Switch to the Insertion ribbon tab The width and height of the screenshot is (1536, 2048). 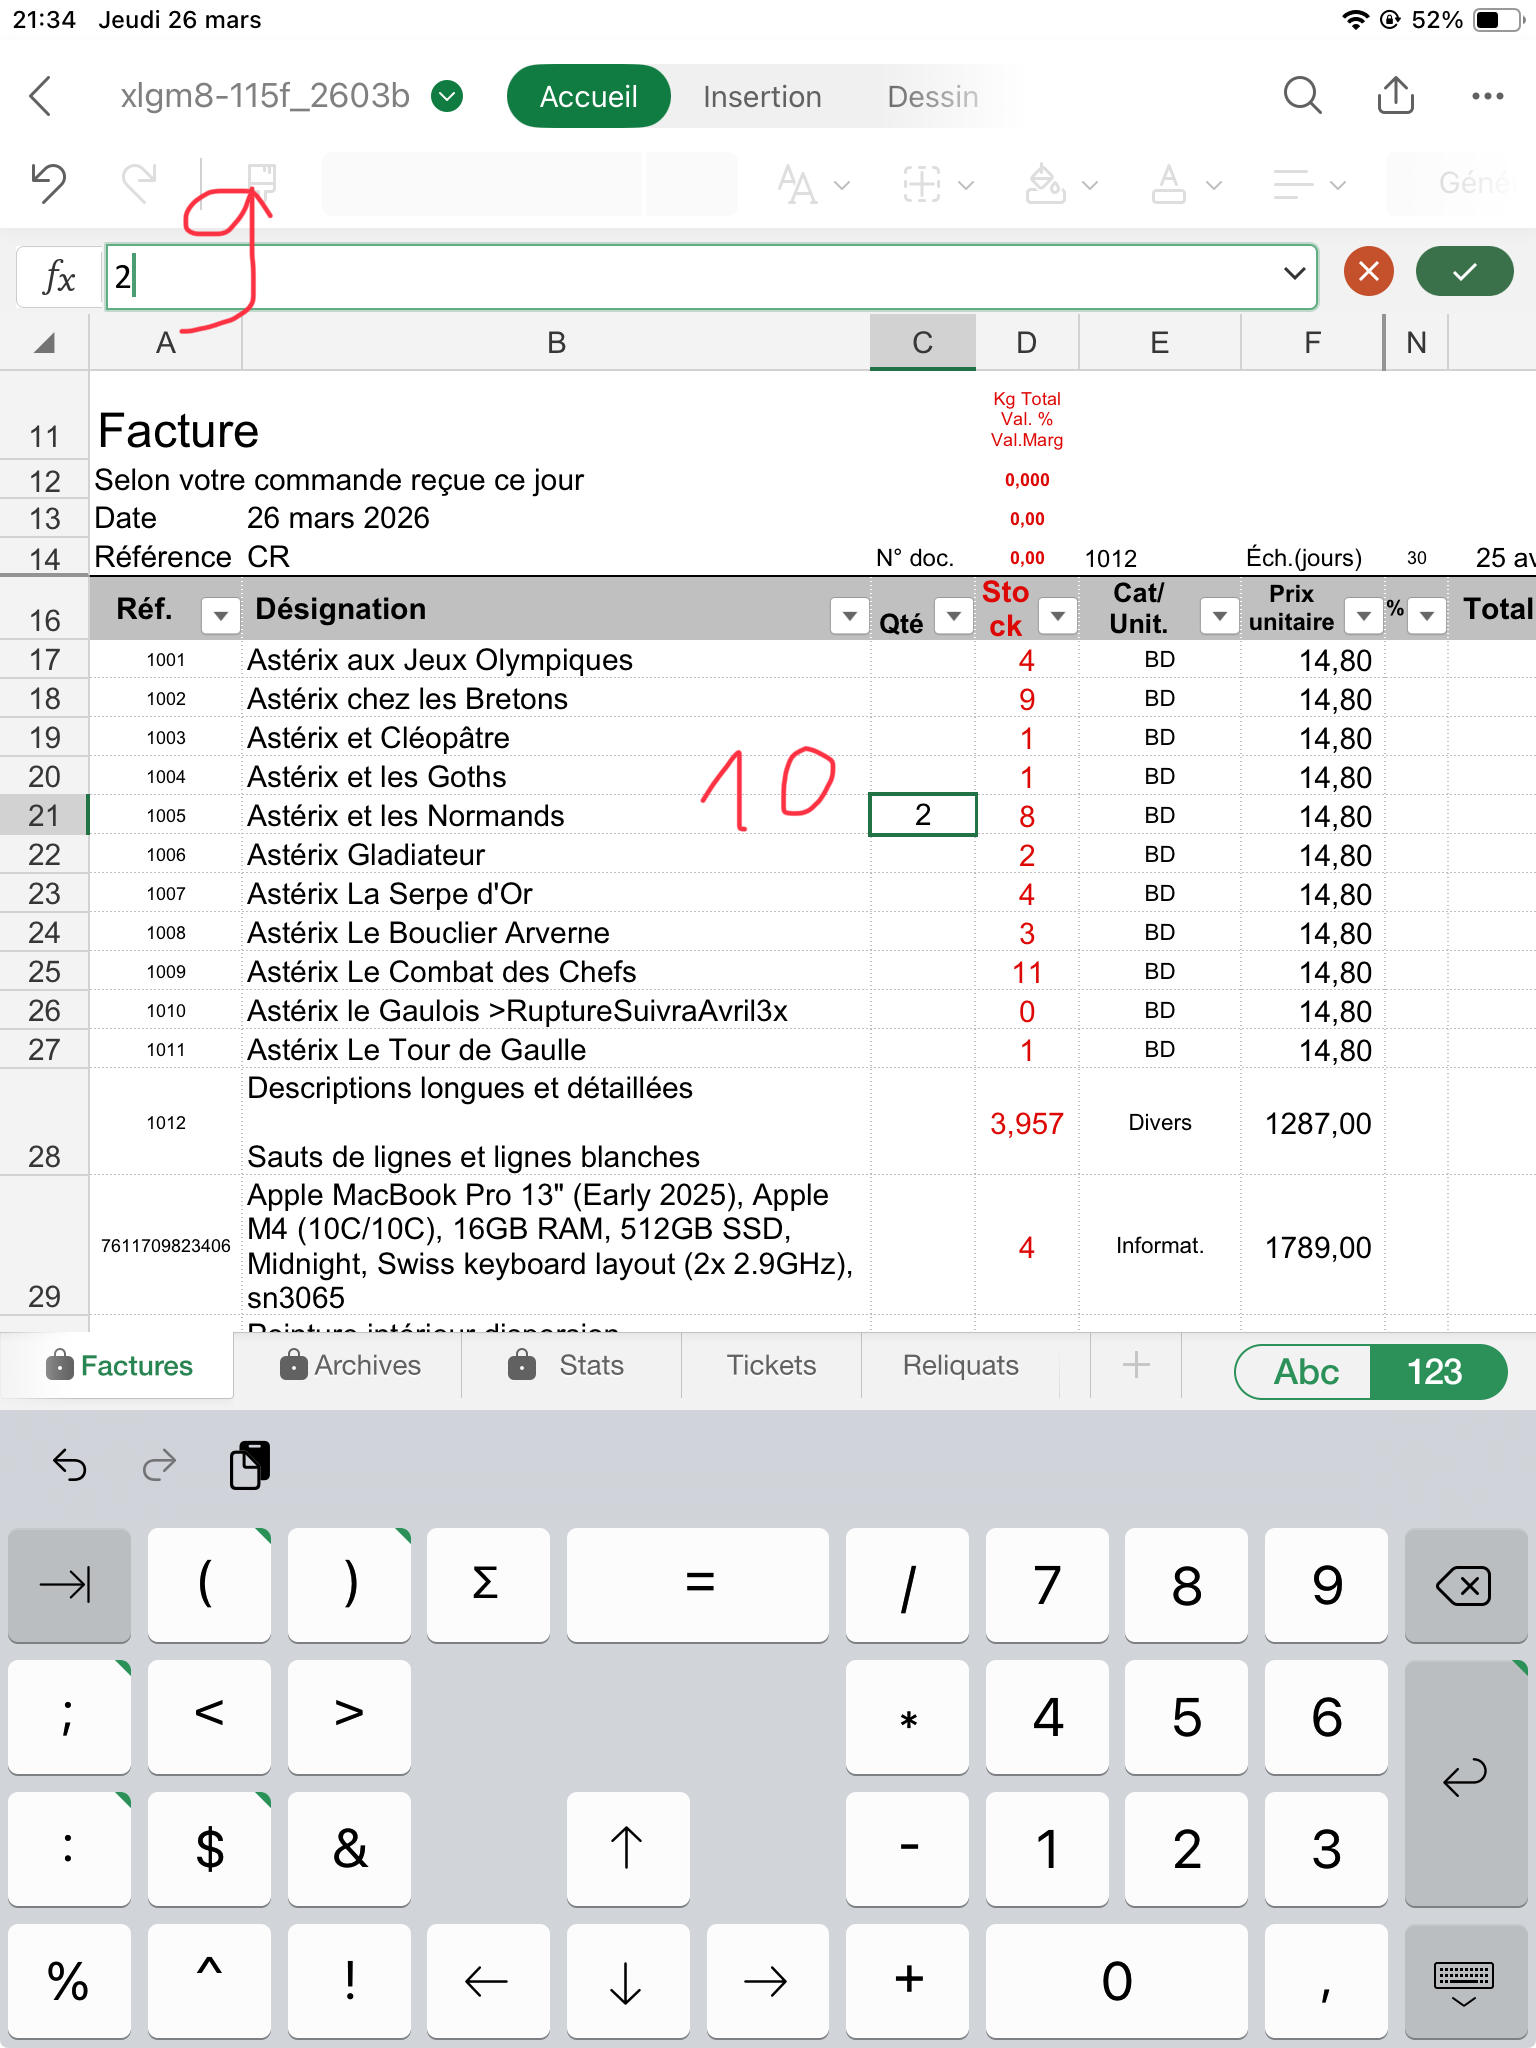(761, 96)
